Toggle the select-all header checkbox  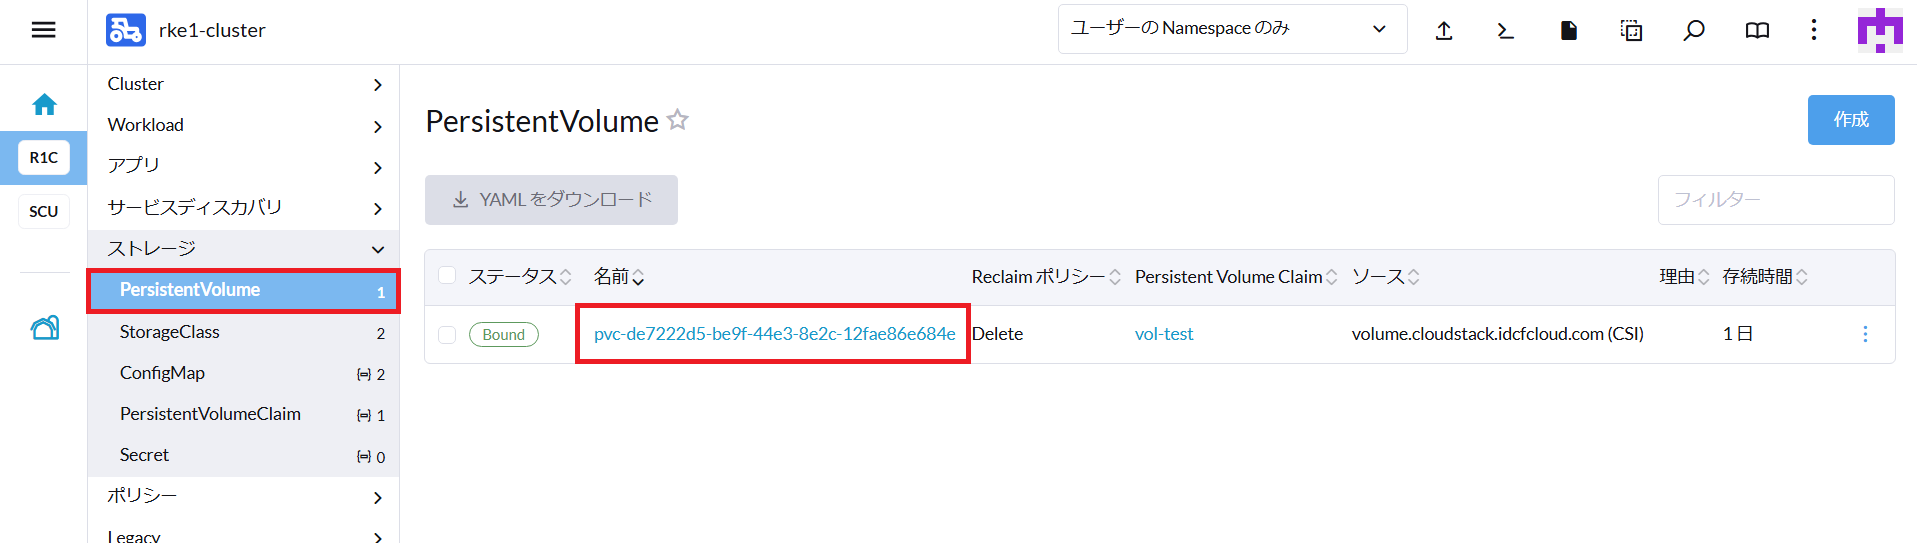447,275
